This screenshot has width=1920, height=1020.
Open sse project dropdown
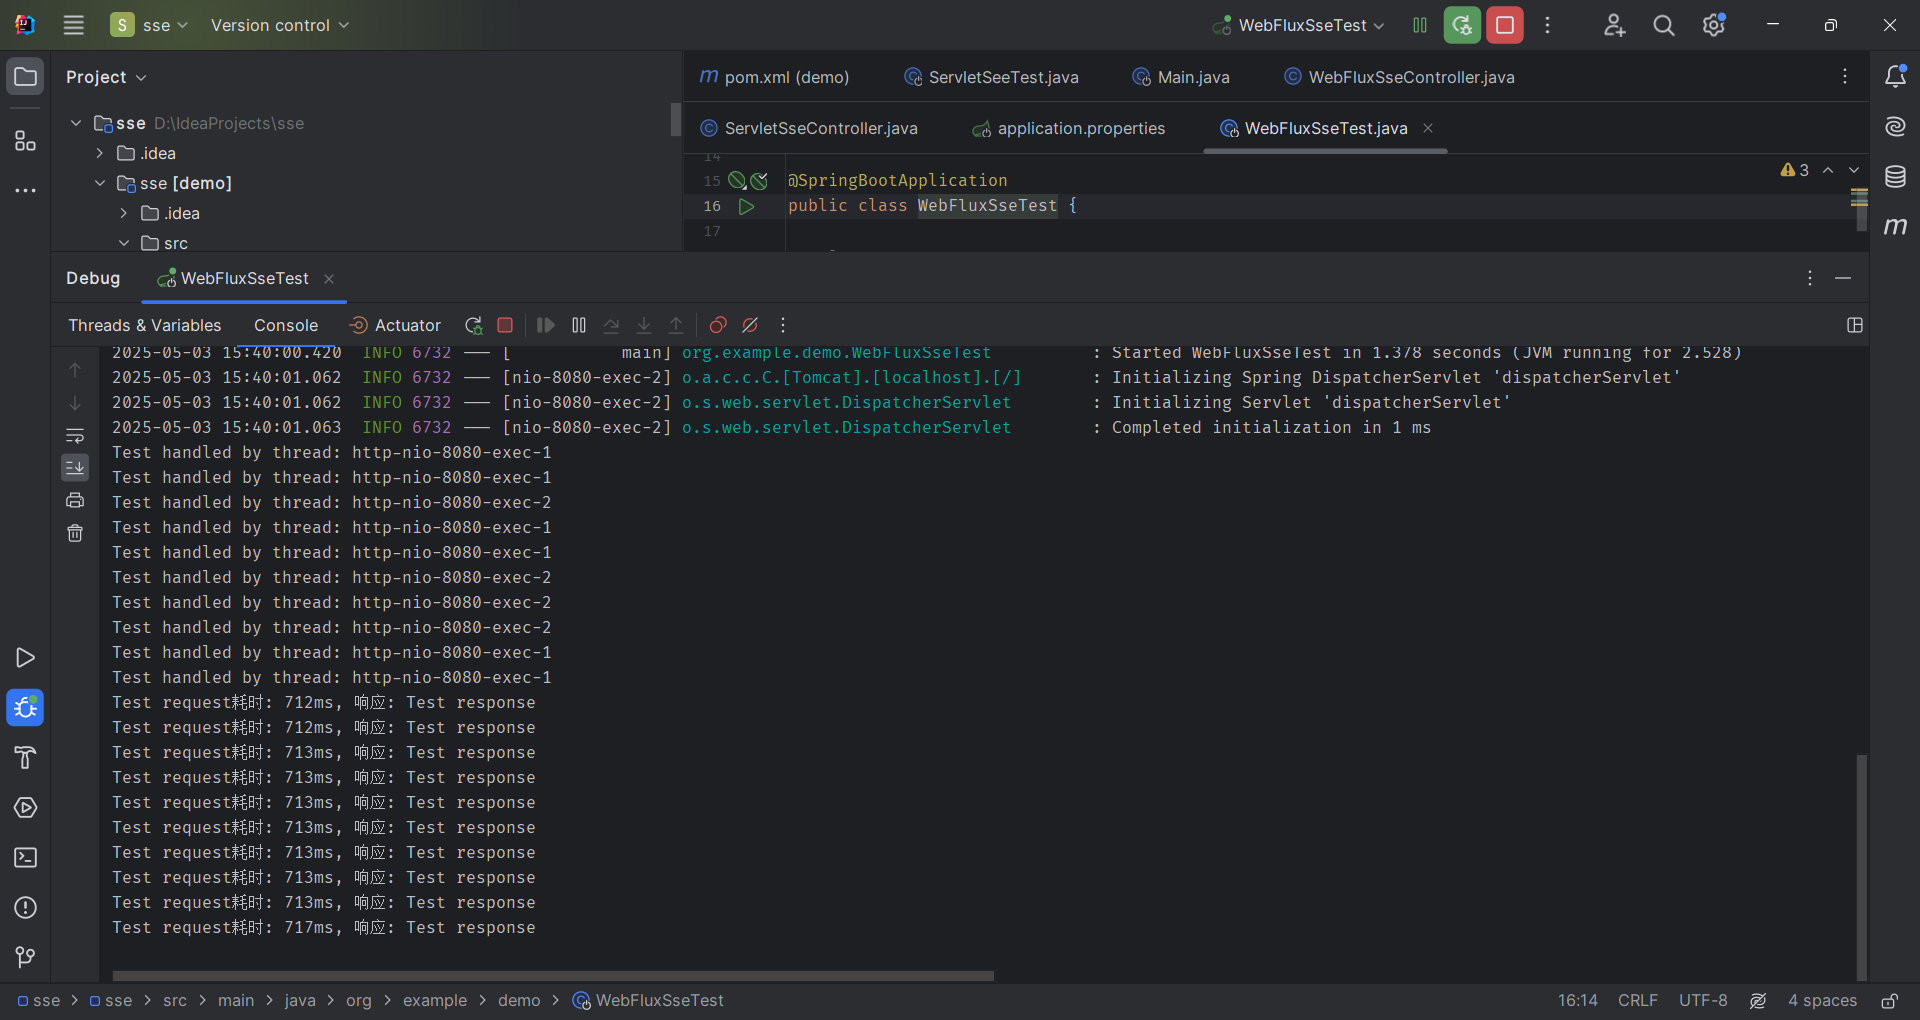coord(150,25)
